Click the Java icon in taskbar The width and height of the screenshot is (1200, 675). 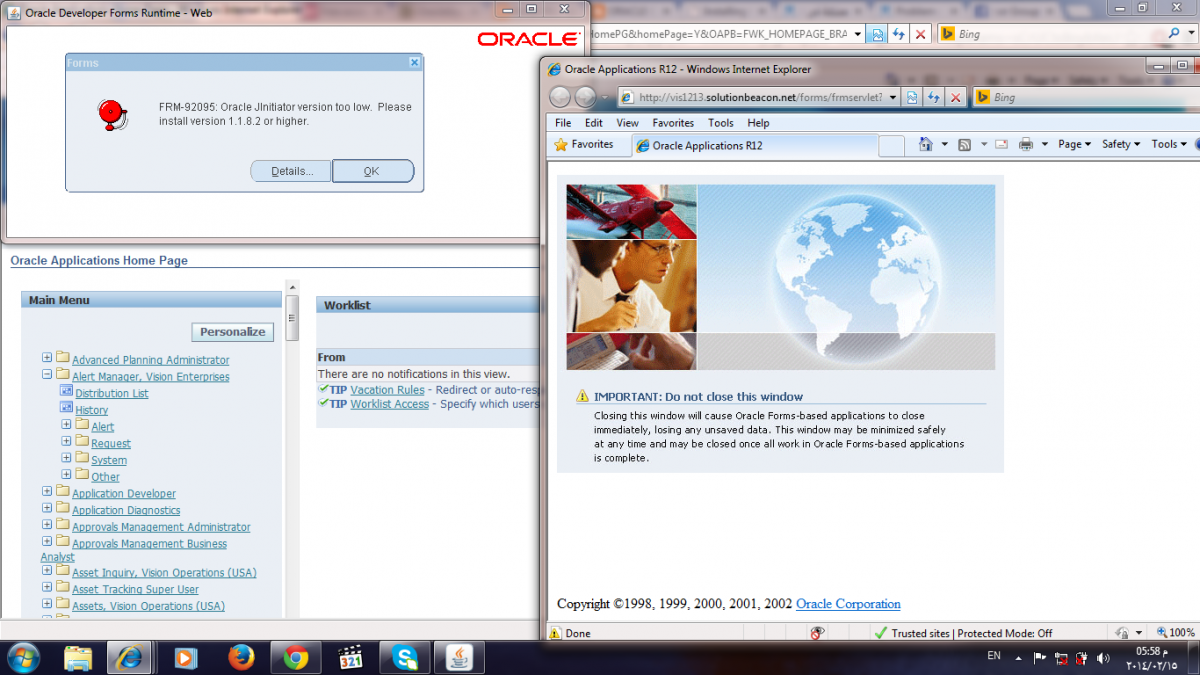(459, 657)
